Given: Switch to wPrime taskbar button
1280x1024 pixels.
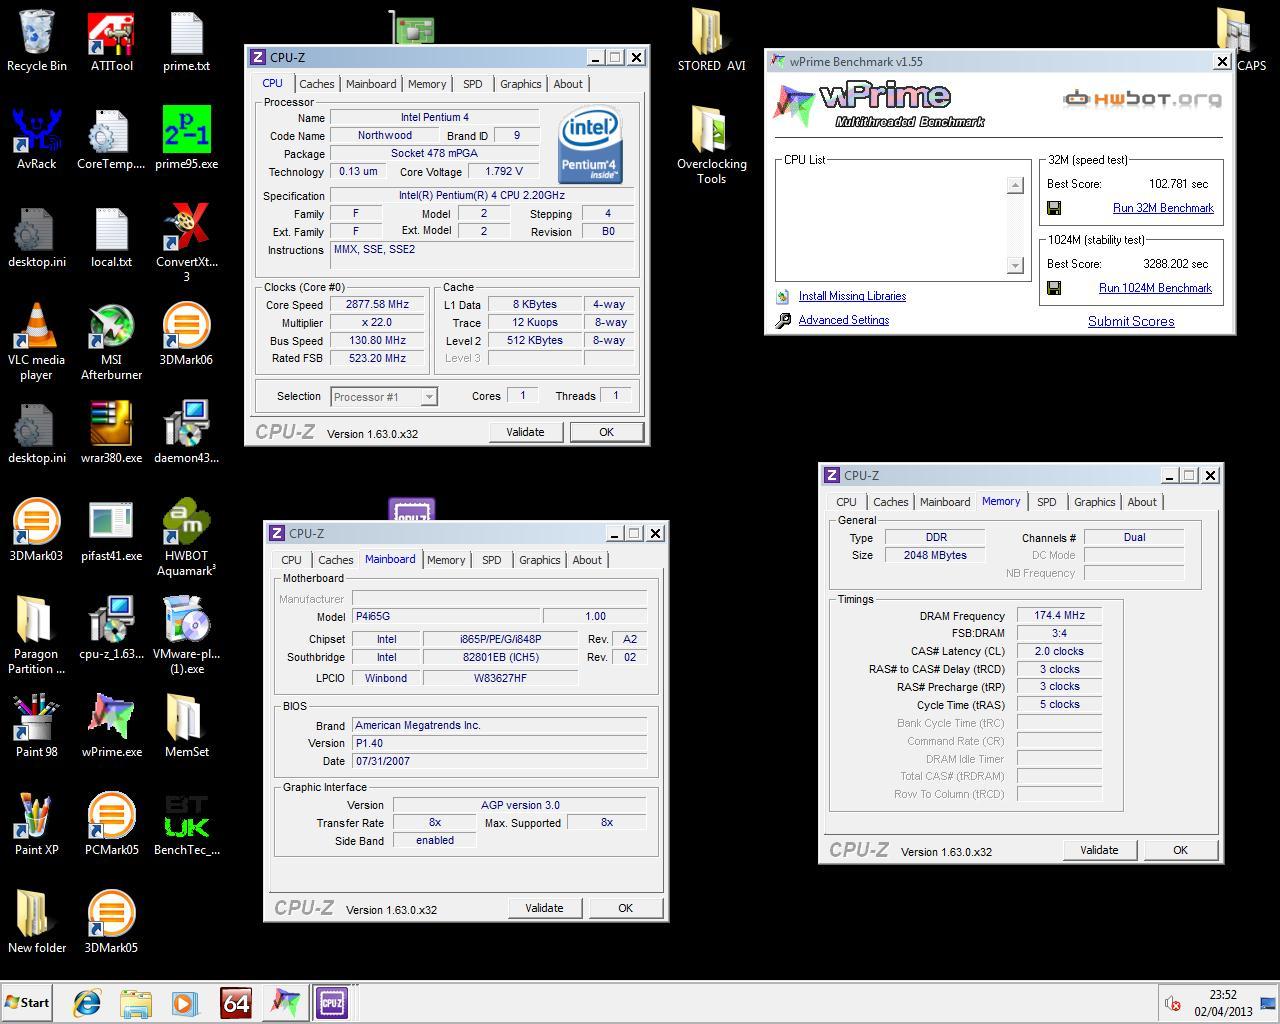Looking at the screenshot, I should [x=284, y=1003].
